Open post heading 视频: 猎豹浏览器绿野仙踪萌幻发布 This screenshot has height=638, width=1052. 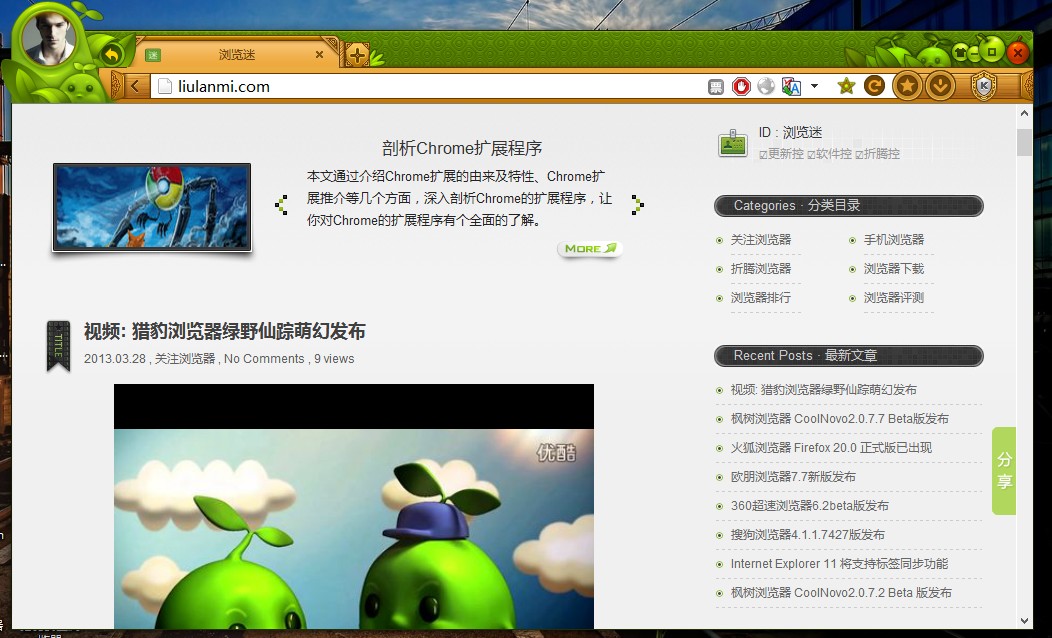pyautogui.click(x=225, y=331)
